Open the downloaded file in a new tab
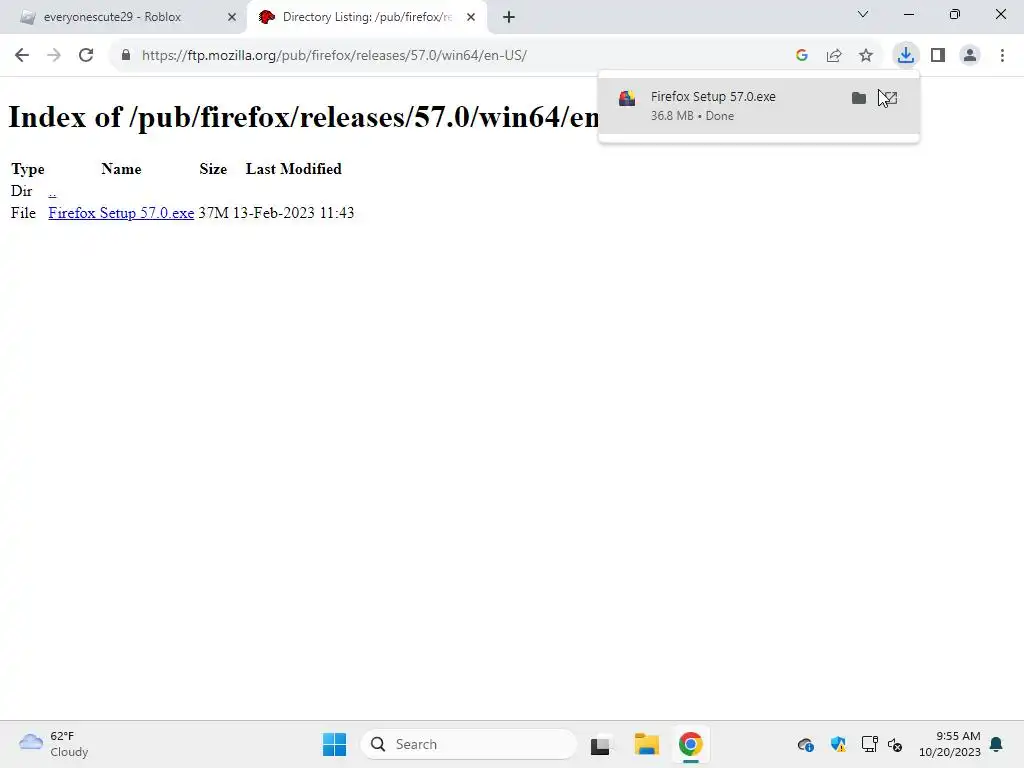Screen dimensions: 1024x768 889,98
